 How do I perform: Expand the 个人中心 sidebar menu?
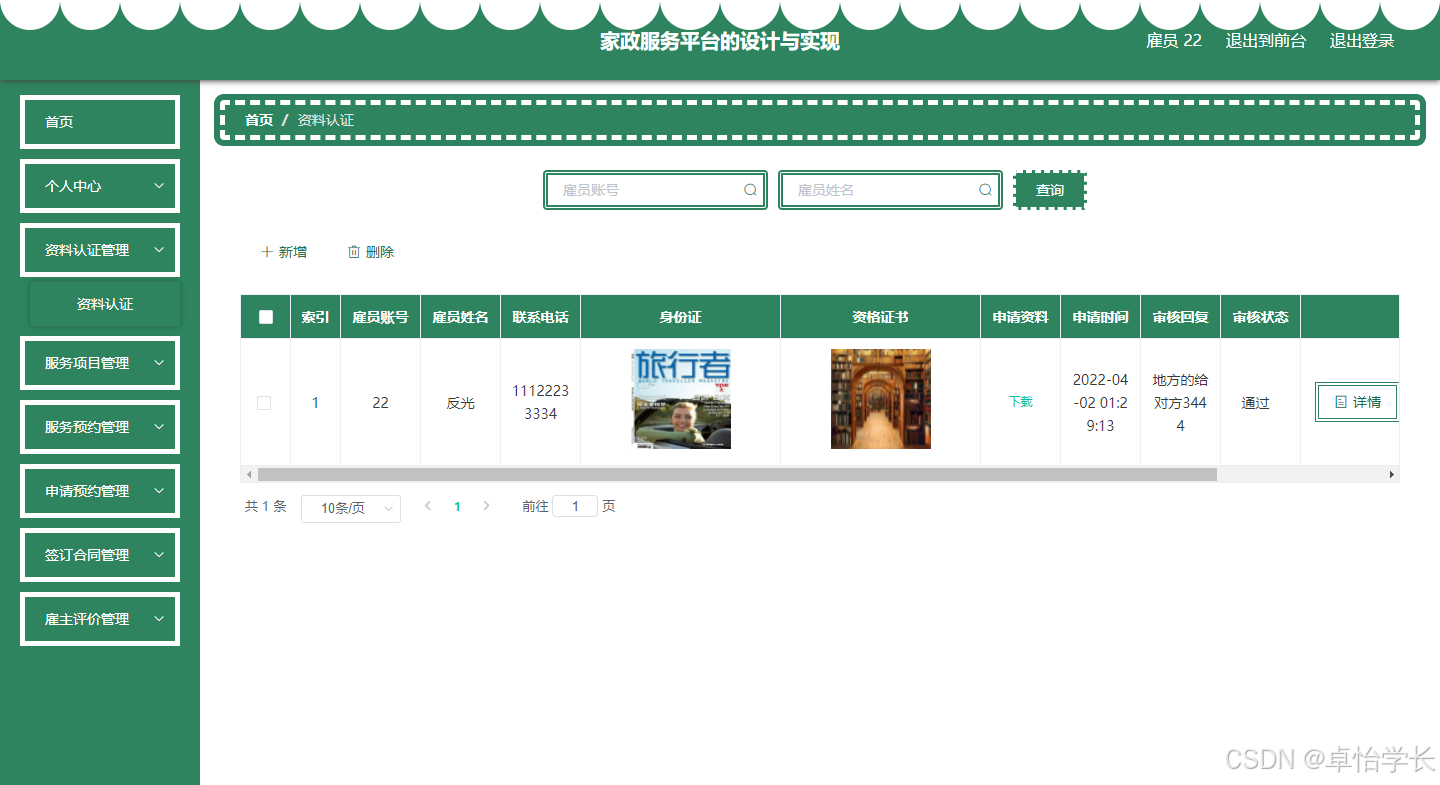[x=100, y=186]
